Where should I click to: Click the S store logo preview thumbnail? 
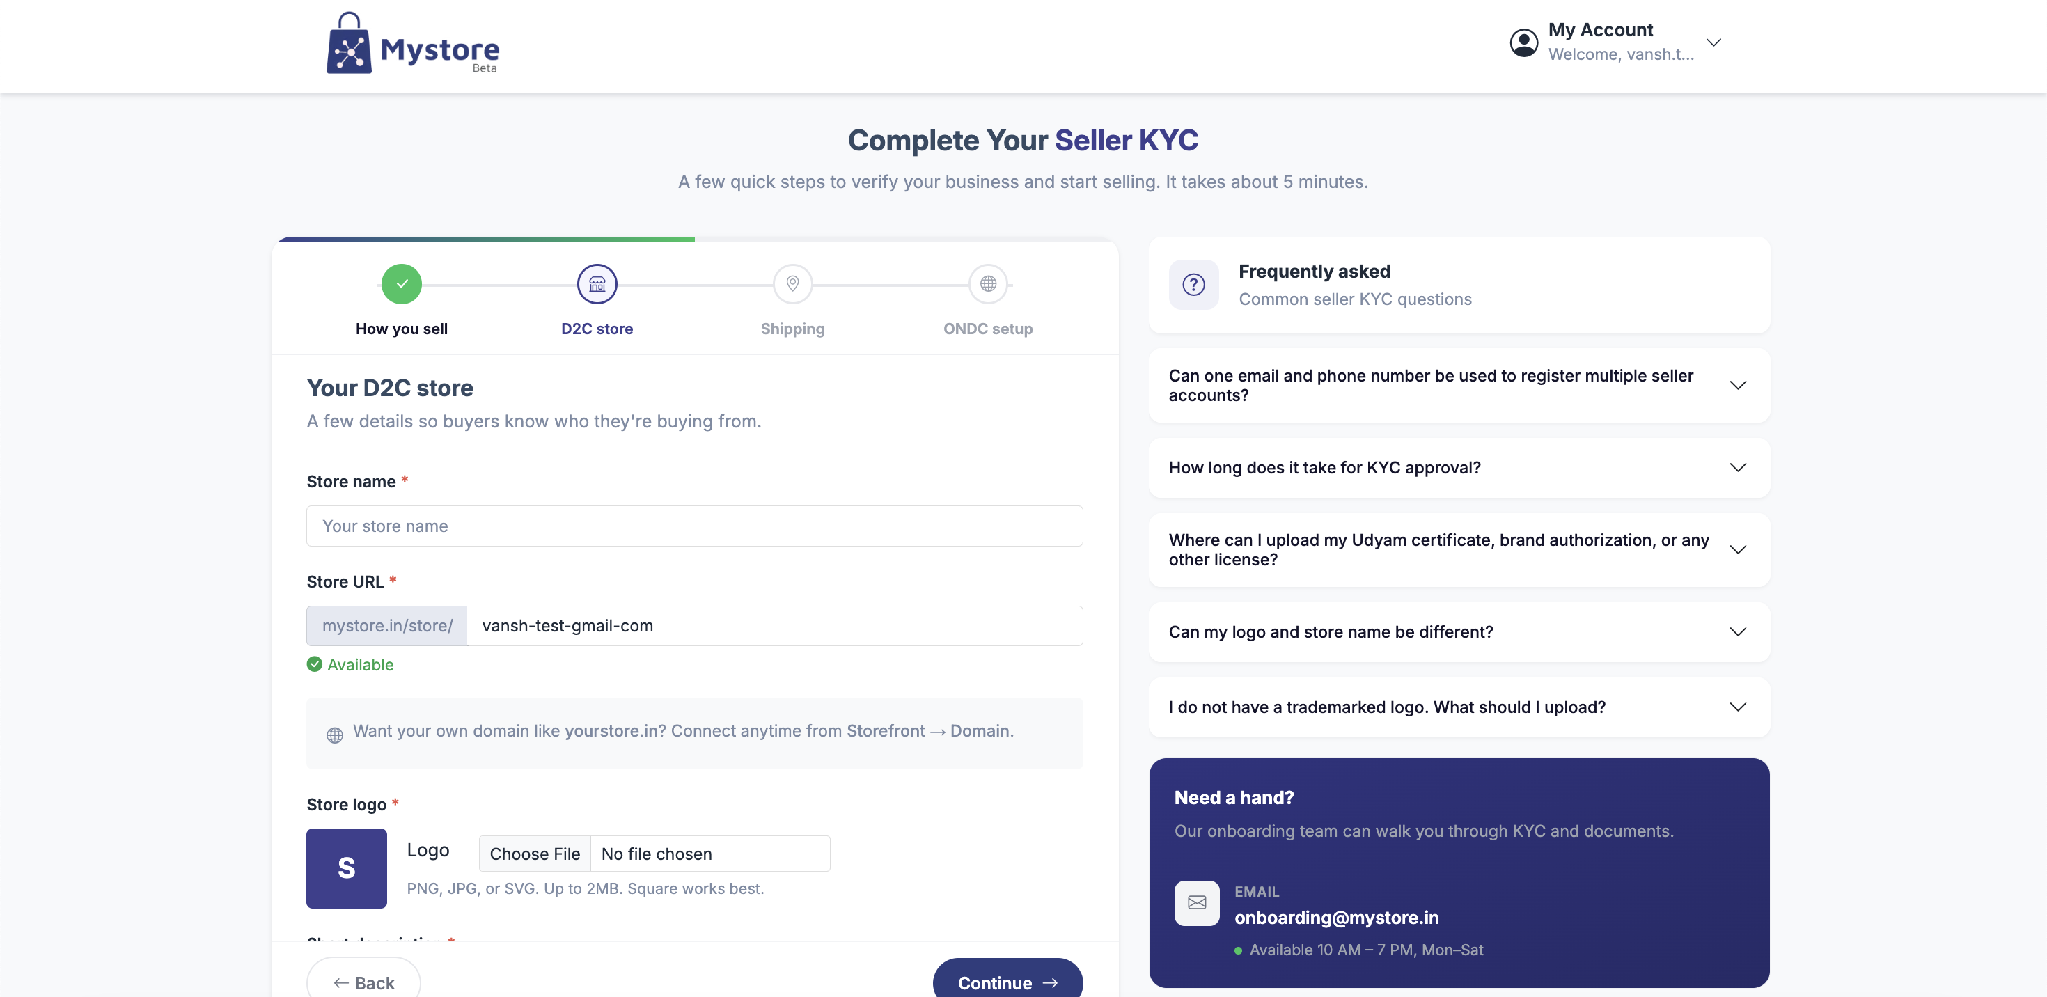(346, 868)
